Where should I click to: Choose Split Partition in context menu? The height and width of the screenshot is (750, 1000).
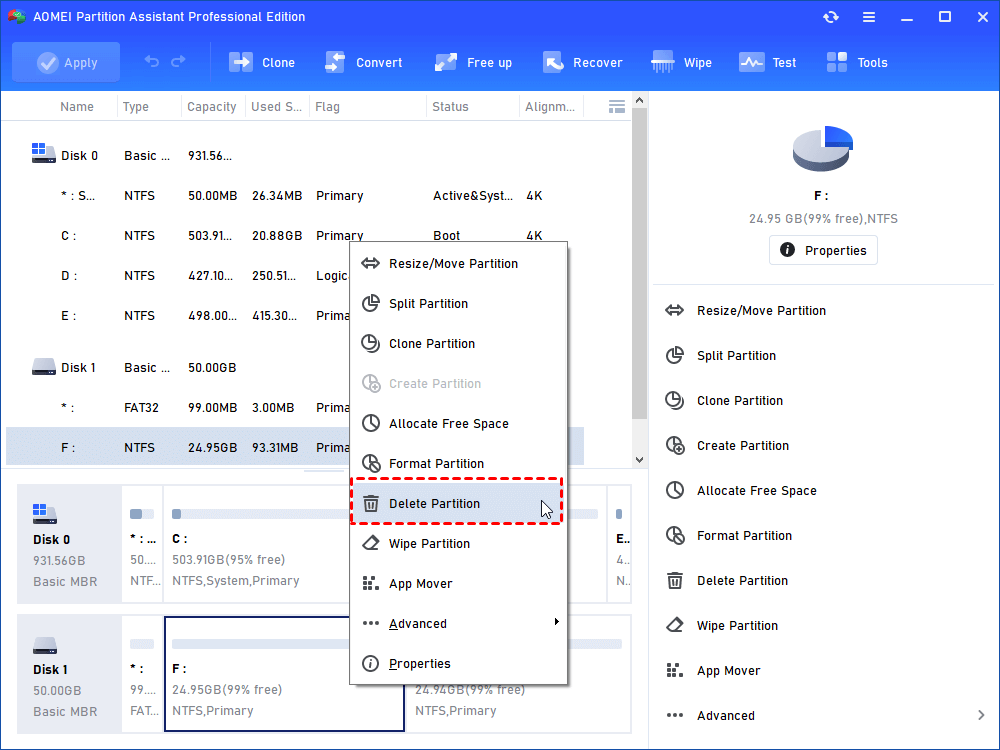[459, 304]
